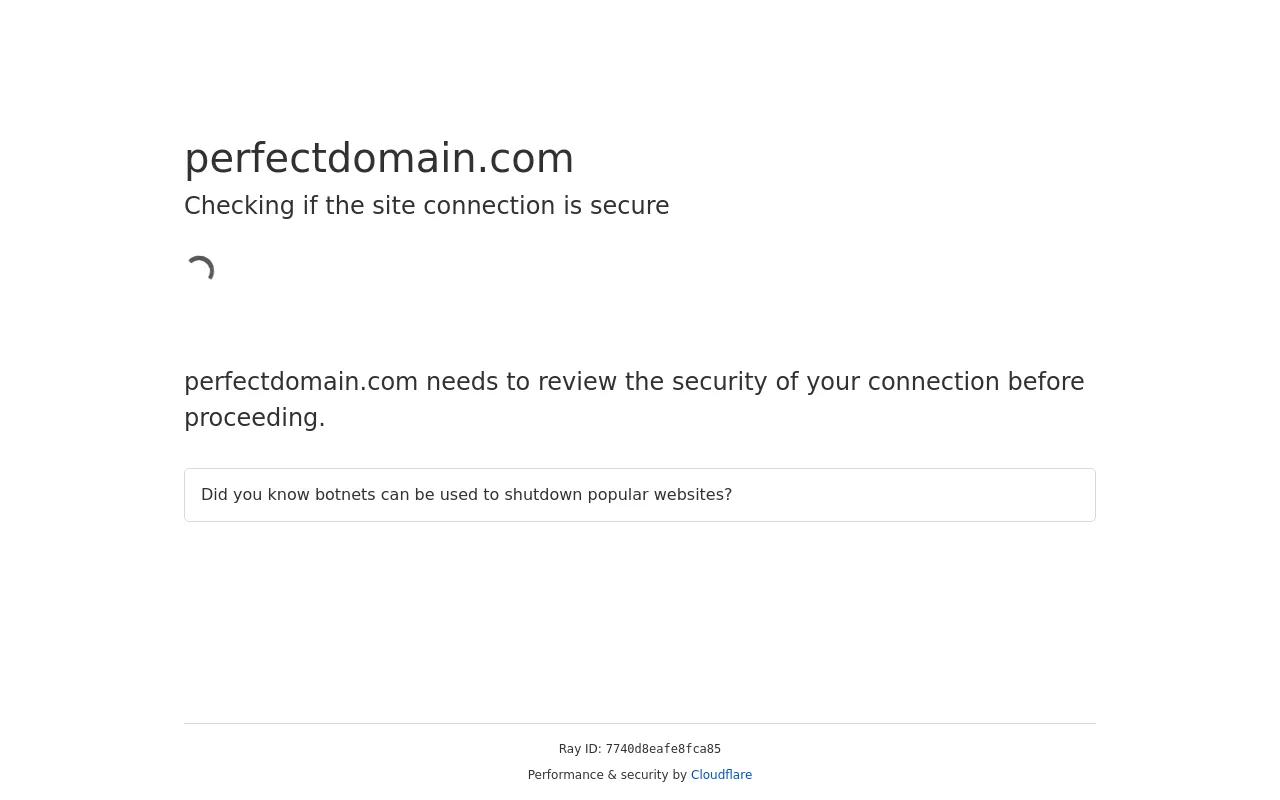Click the Ray ID value 7740d8eafe8fca85
Viewport: 1280px width, 800px height.
point(663,750)
